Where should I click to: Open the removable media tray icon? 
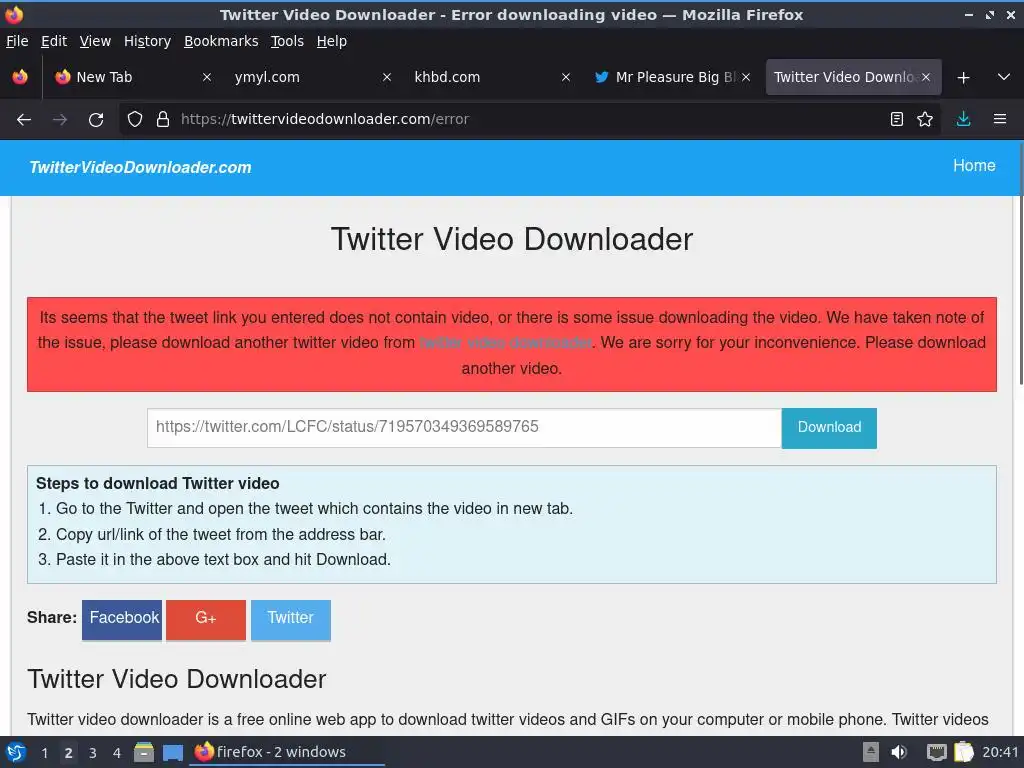tap(871, 752)
